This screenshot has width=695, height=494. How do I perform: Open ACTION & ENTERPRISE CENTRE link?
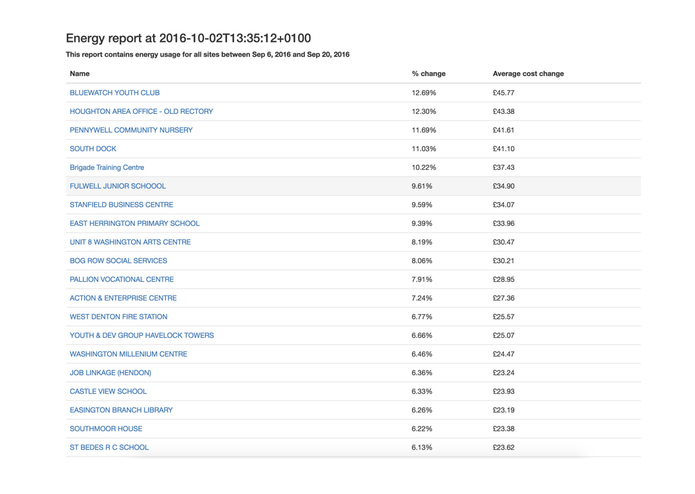point(123,298)
